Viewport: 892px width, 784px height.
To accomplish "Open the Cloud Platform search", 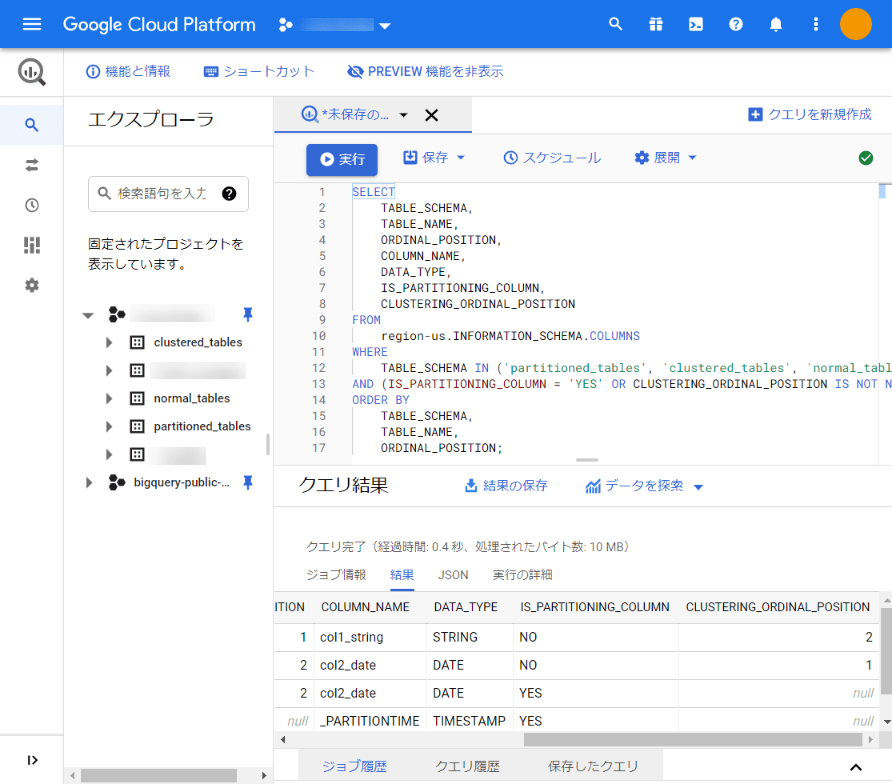I will (x=615, y=24).
